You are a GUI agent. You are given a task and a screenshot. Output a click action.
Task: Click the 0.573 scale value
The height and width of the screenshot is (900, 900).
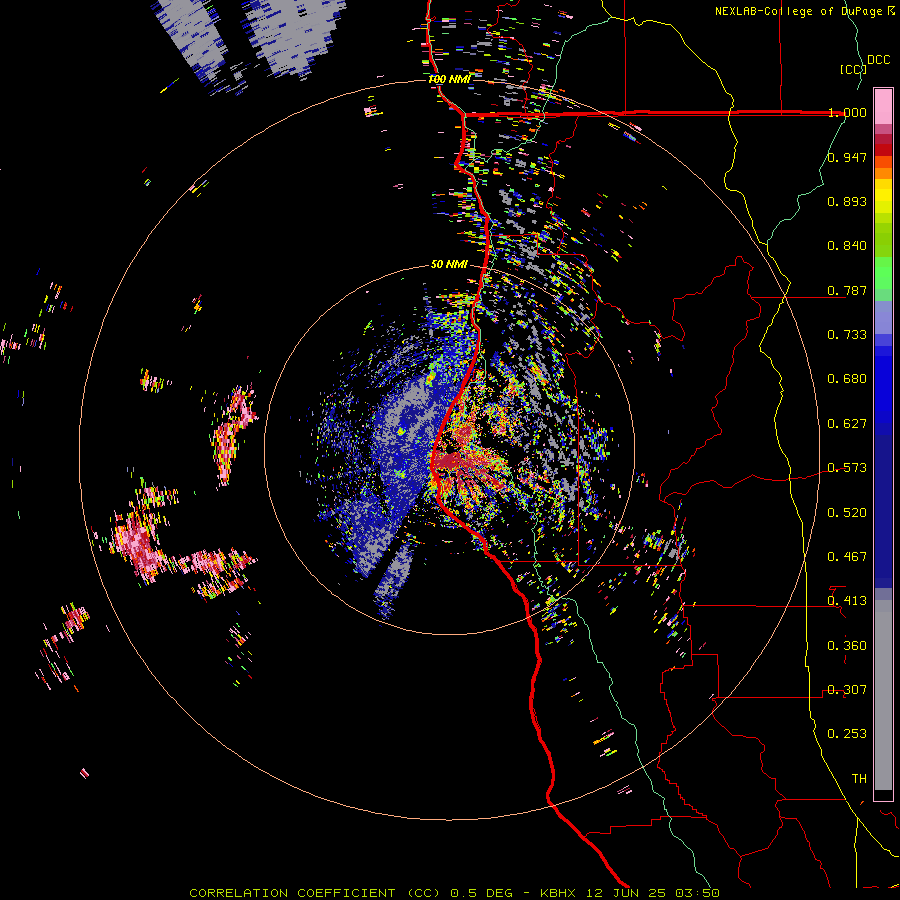(x=847, y=468)
